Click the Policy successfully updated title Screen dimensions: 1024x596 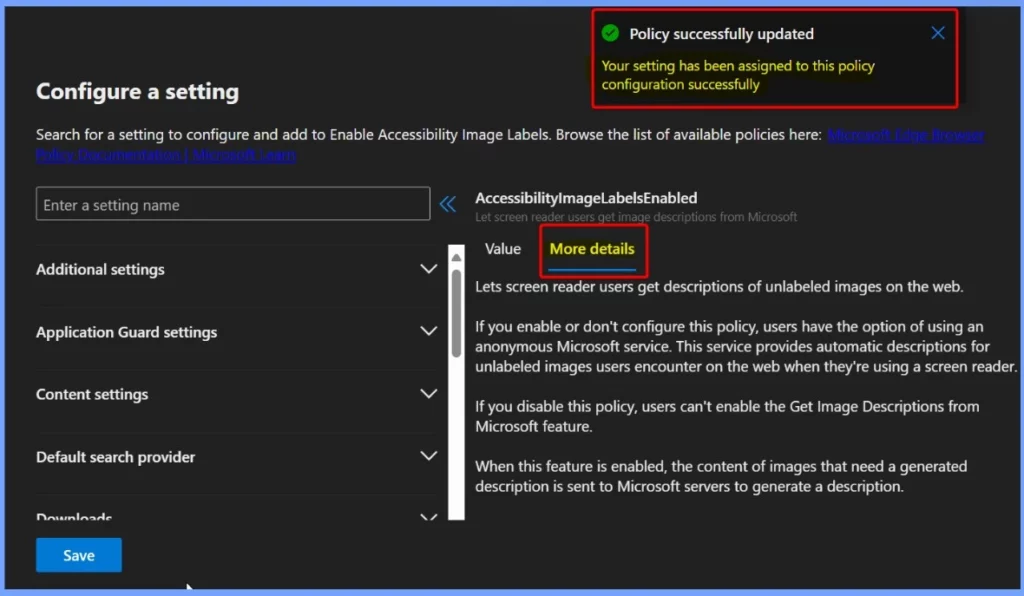pos(721,34)
